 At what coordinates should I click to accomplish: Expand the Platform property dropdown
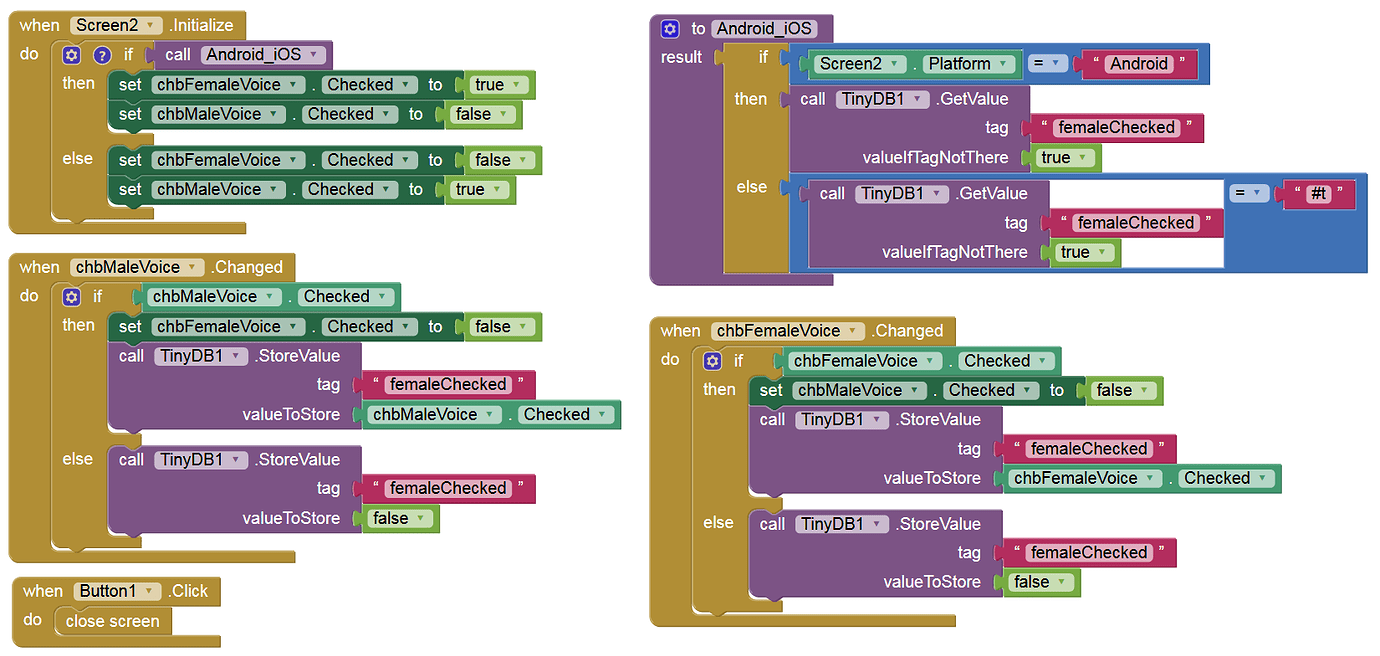coord(1002,64)
